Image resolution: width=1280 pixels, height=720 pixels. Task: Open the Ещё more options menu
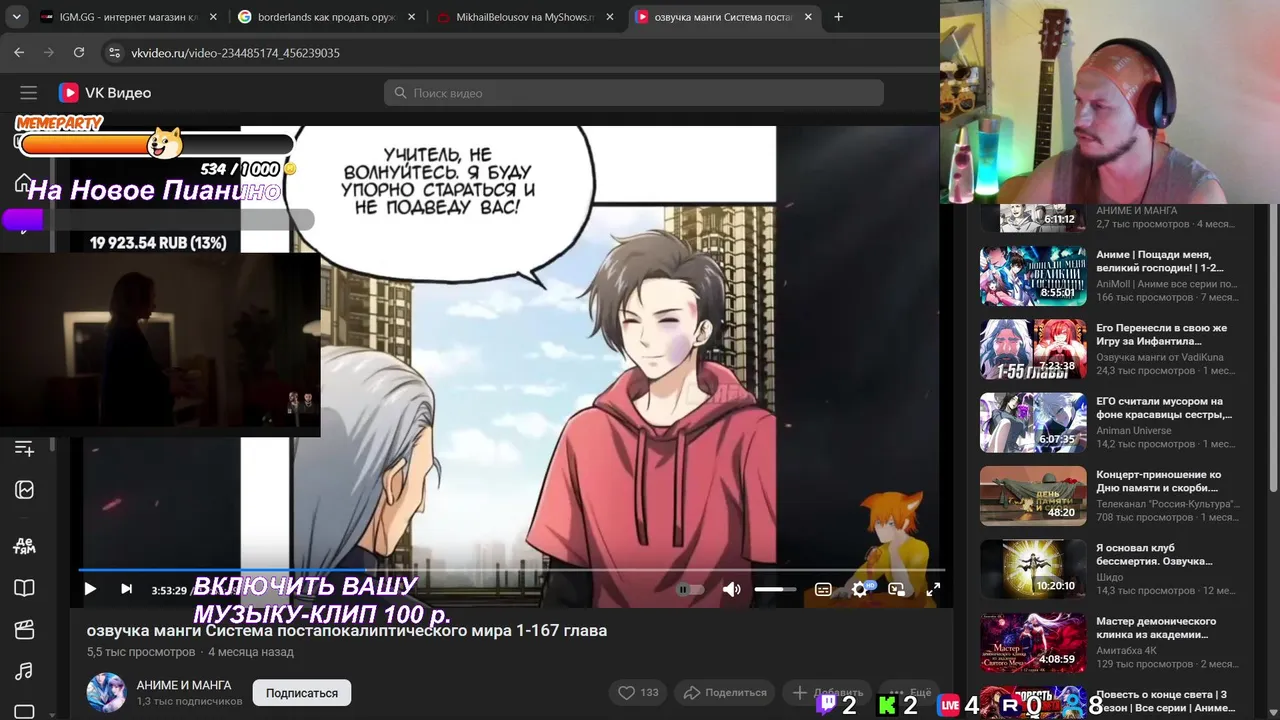click(911, 692)
